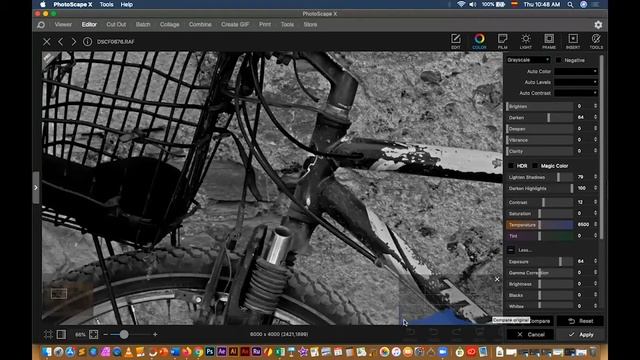Screen dimensions: 640x360
Task: Switch to the Collage tab
Action: 169,24
